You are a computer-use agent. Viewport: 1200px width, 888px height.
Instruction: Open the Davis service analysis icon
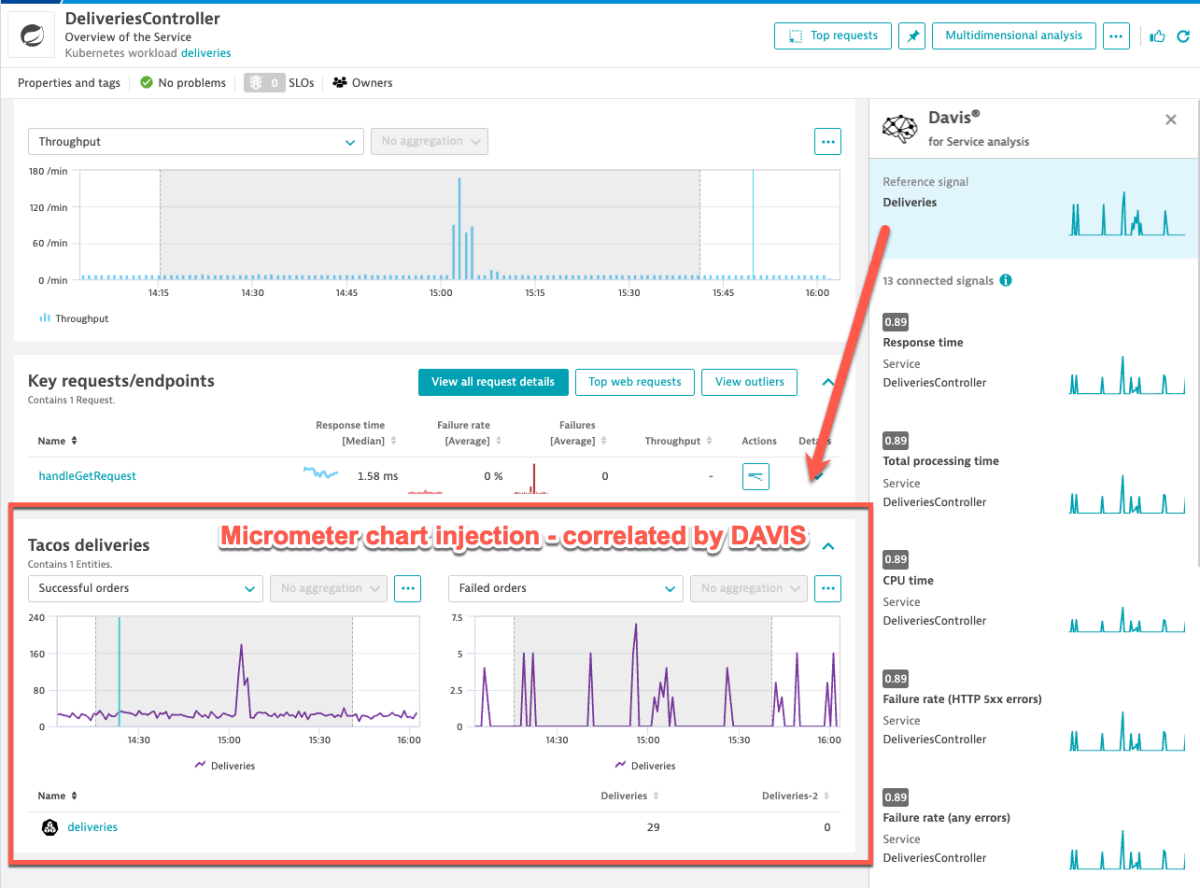tap(899, 128)
